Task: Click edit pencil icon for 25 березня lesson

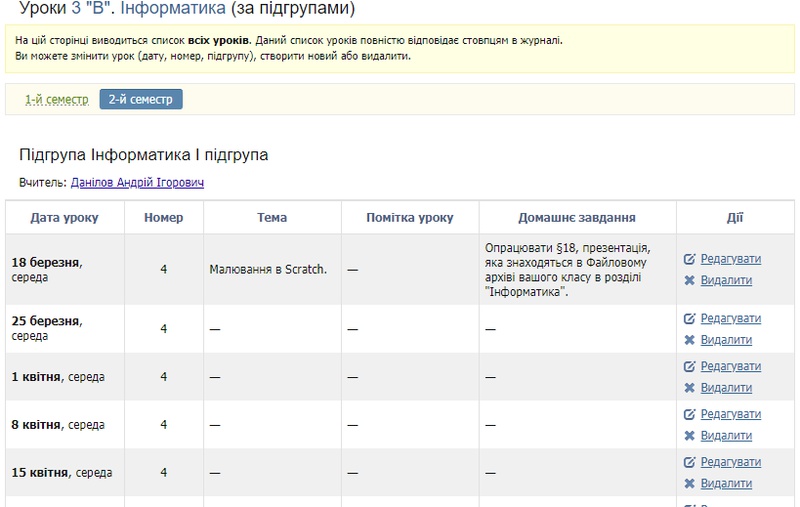Action: [689, 319]
